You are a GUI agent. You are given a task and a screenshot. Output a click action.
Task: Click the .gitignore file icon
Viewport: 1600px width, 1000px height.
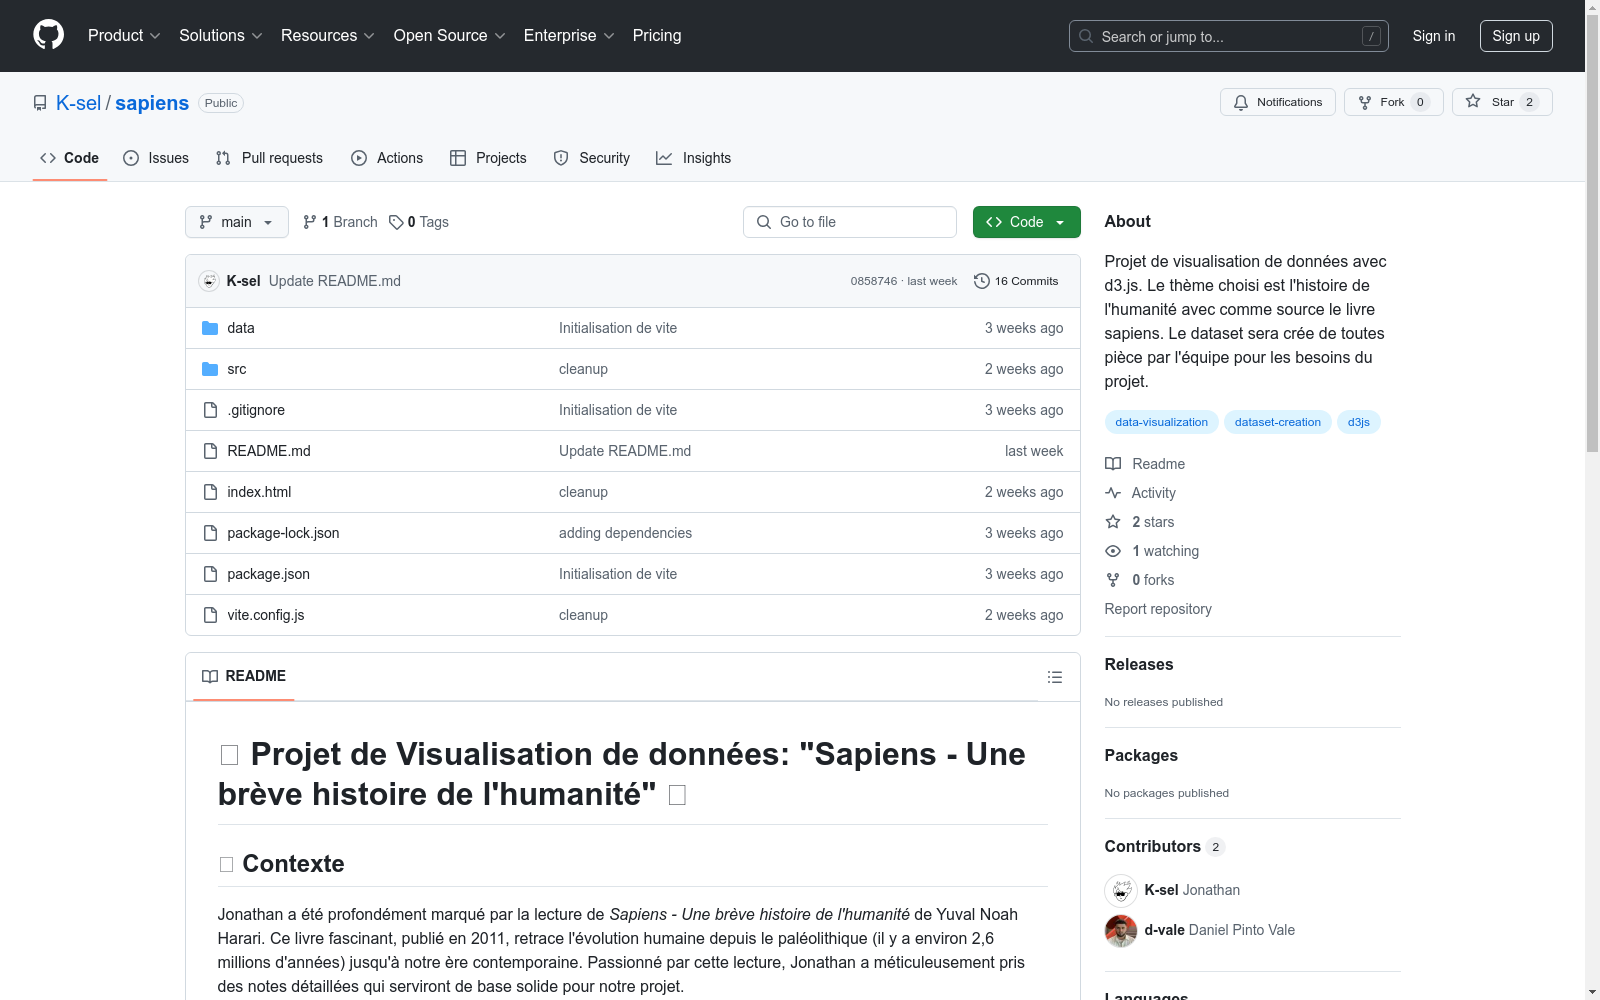click(x=210, y=410)
